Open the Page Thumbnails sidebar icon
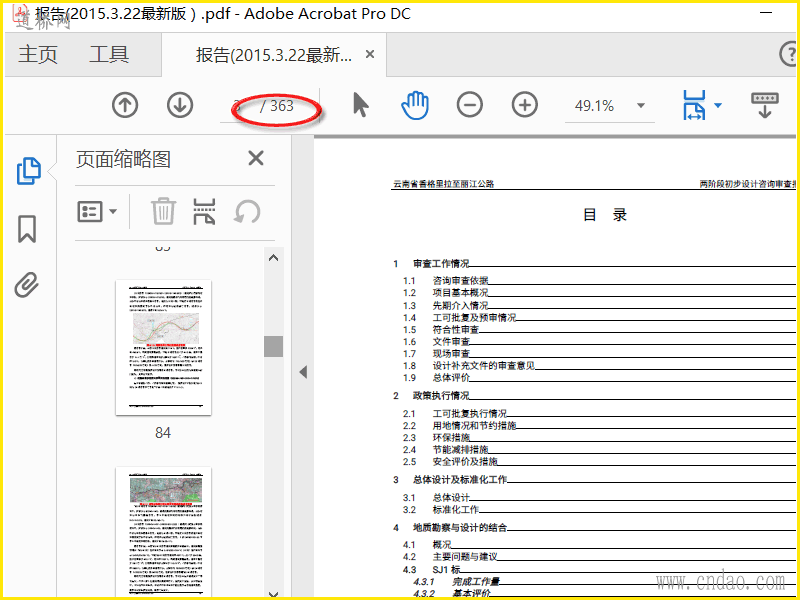The image size is (800, 600). click(29, 171)
